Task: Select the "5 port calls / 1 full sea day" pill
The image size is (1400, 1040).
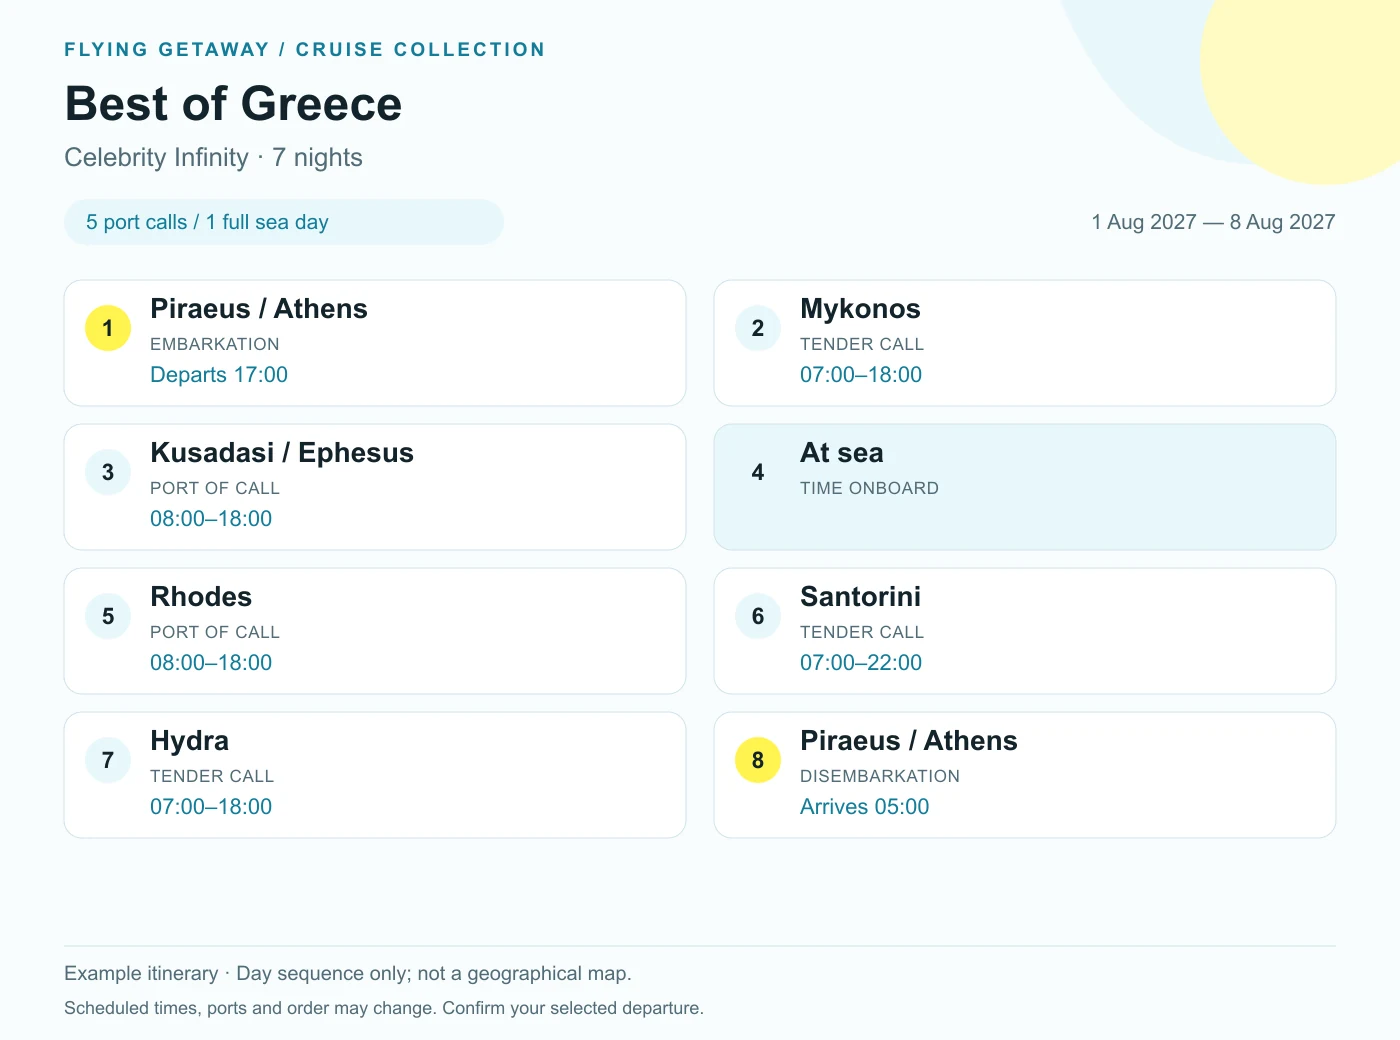Action: click(x=284, y=222)
